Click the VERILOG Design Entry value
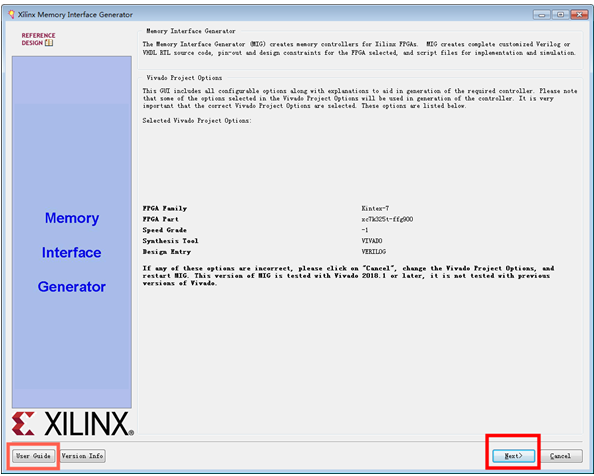This screenshot has width=594, height=476. pyautogui.click(x=374, y=251)
